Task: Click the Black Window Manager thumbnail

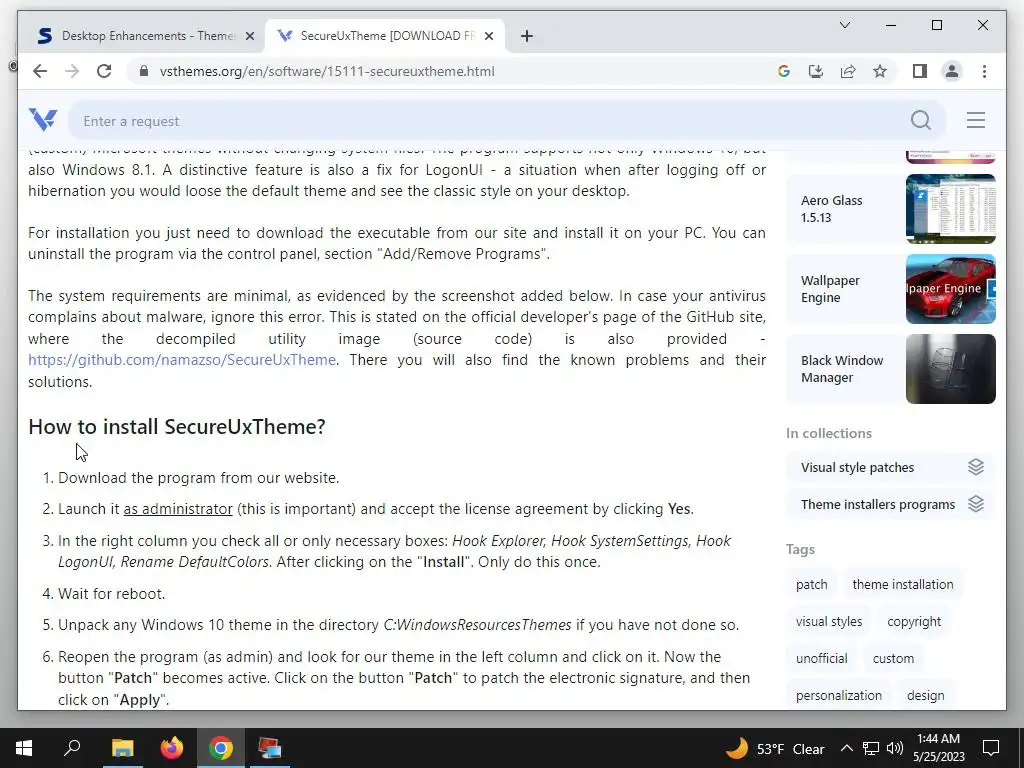Action: point(950,369)
